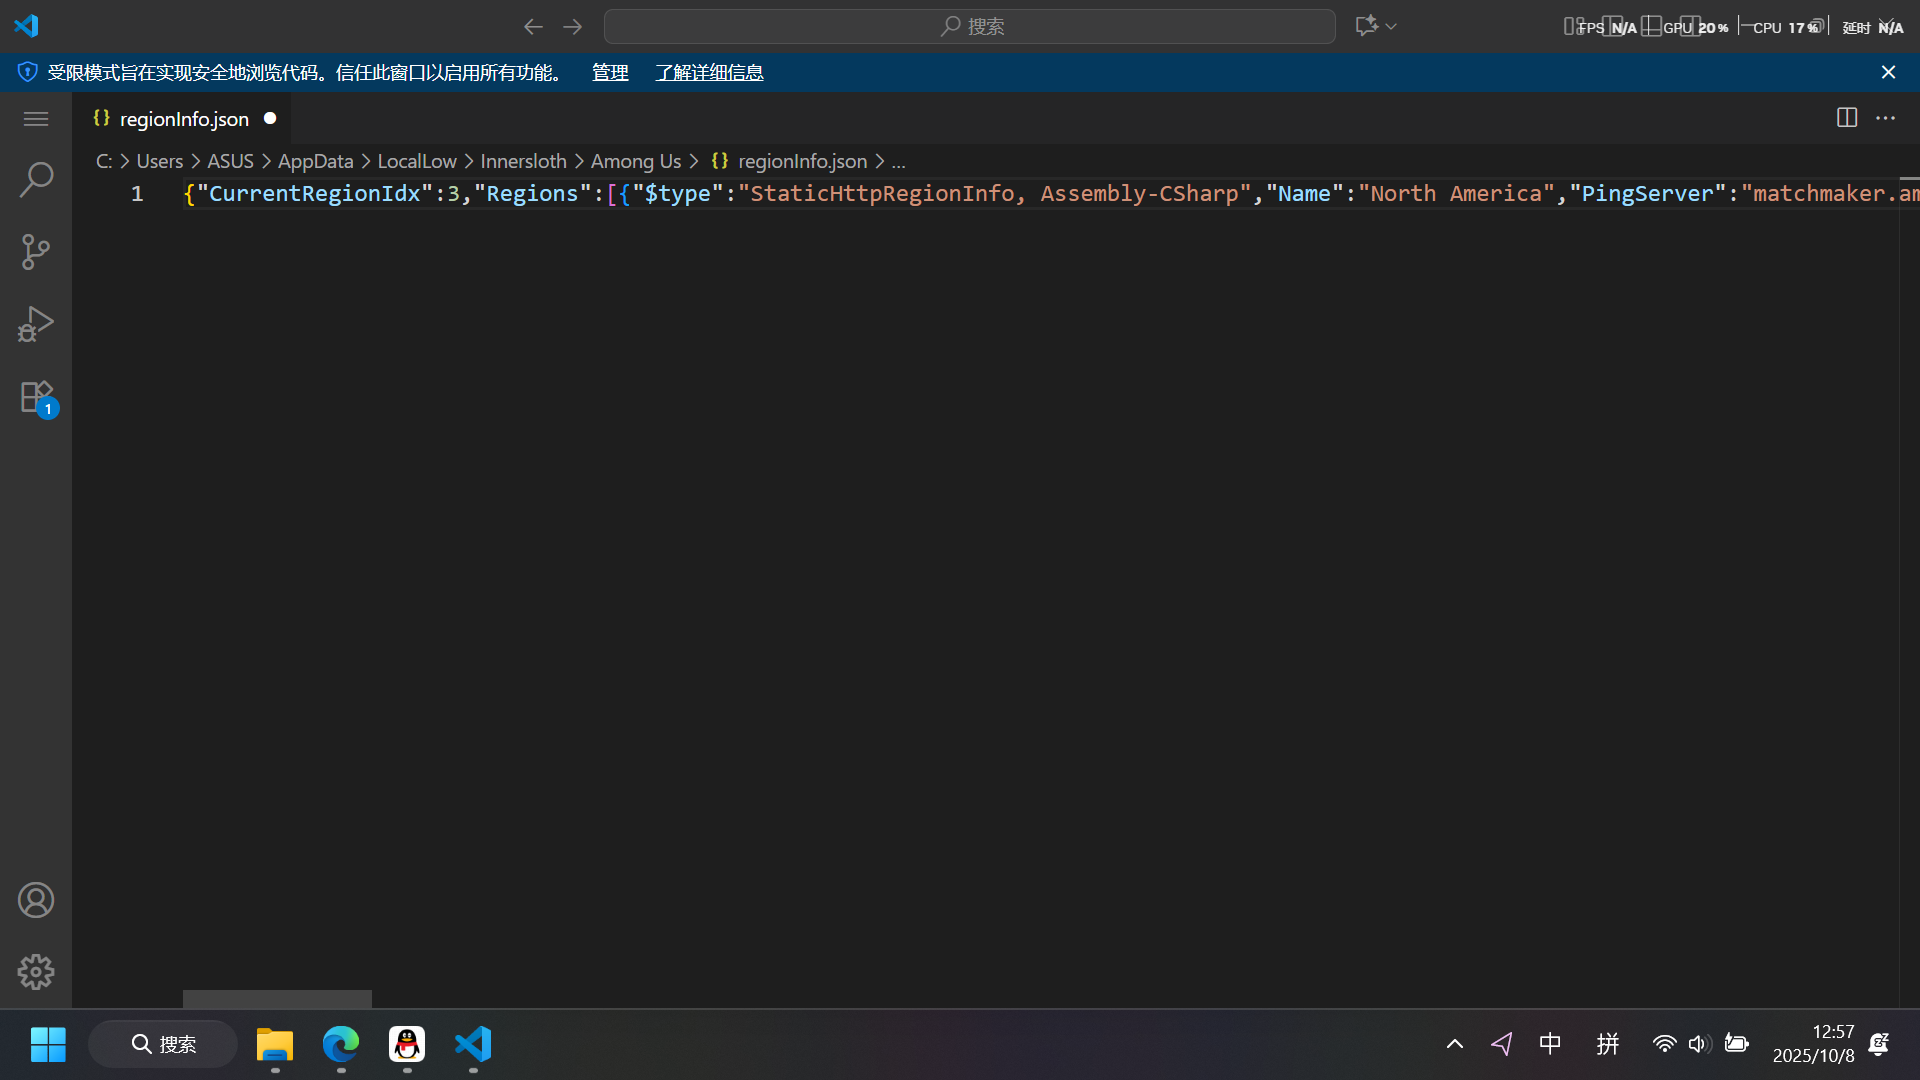Open the Extensions view with badge
Image resolution: width=1920 pixels, height=1080 pixels.
[x=36, y=397]
